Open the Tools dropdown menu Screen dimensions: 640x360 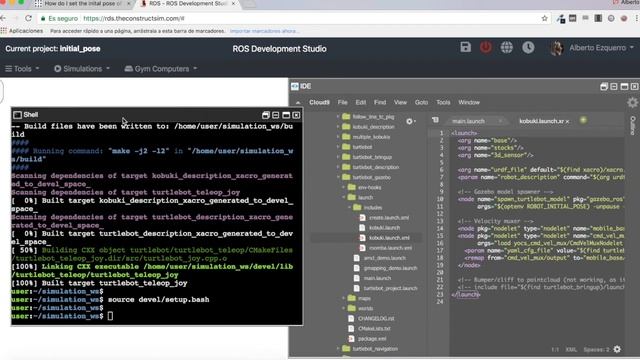pos(22,69)
